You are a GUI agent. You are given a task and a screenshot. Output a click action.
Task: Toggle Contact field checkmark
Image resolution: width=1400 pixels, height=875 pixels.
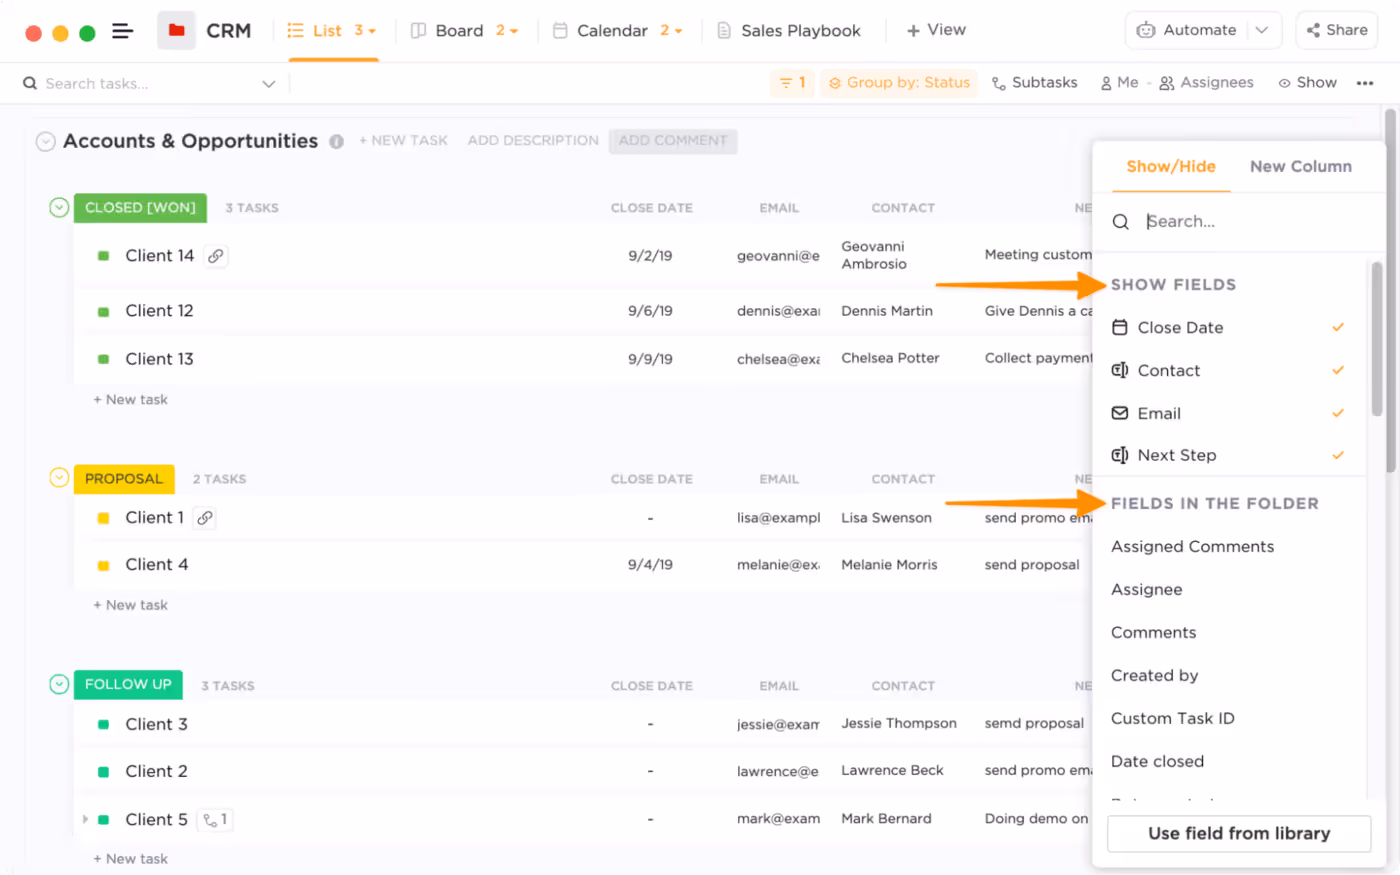(1338, 370)
